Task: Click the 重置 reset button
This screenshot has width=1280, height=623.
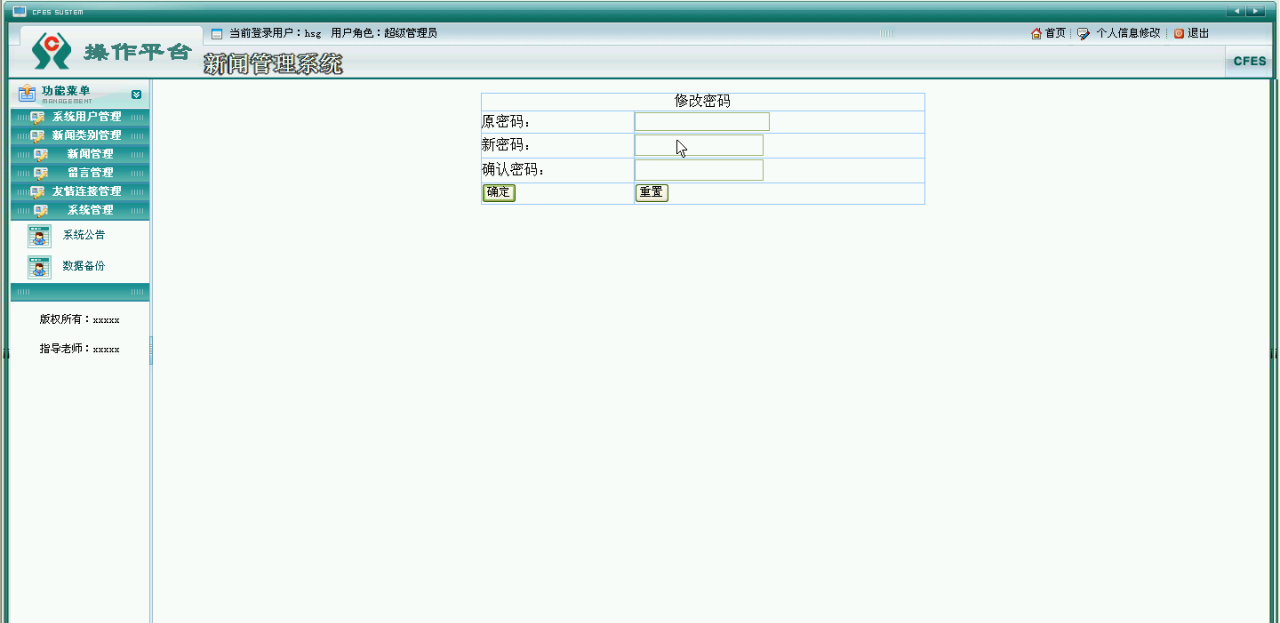Action: tap(651, 192)
